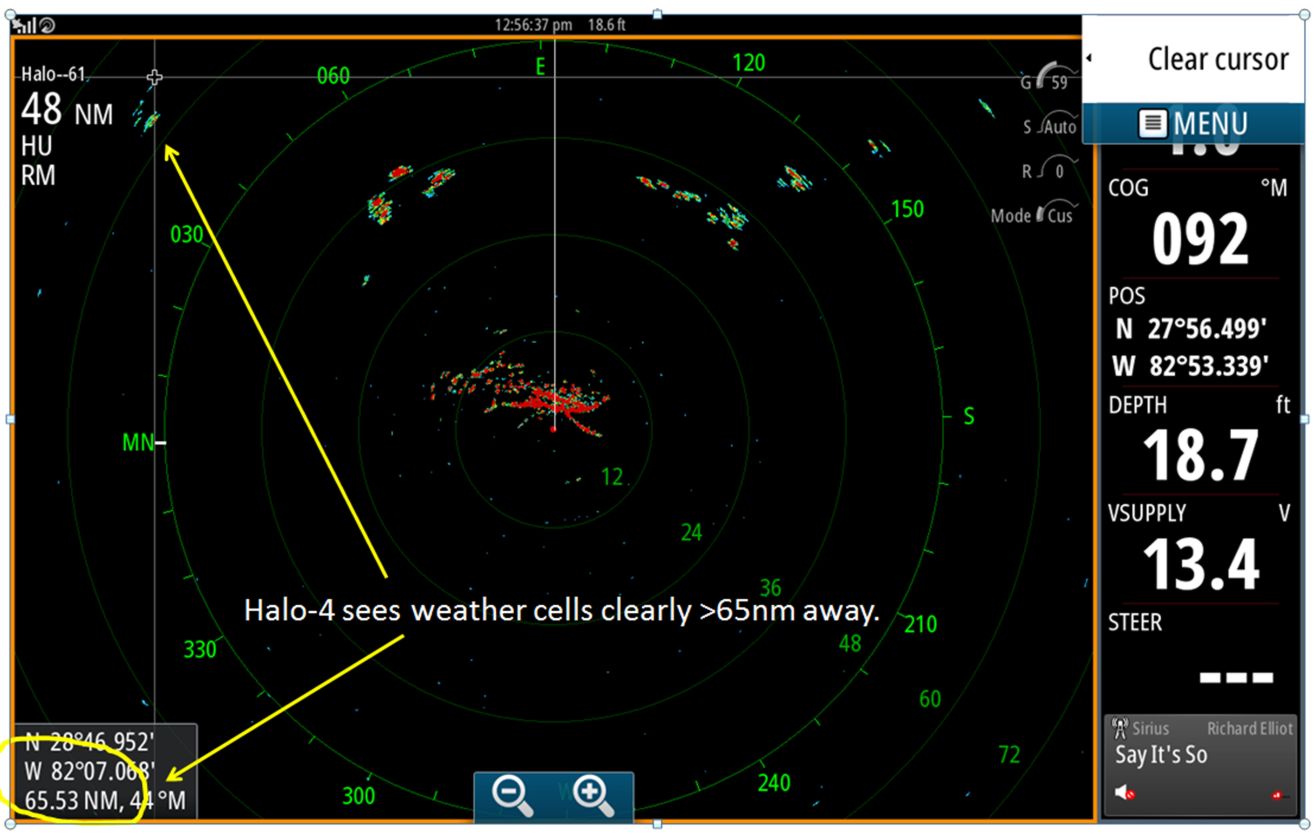Click the 060 bearing label
Viewport: 1313px width, 834px height.
[x=334, y=76]
